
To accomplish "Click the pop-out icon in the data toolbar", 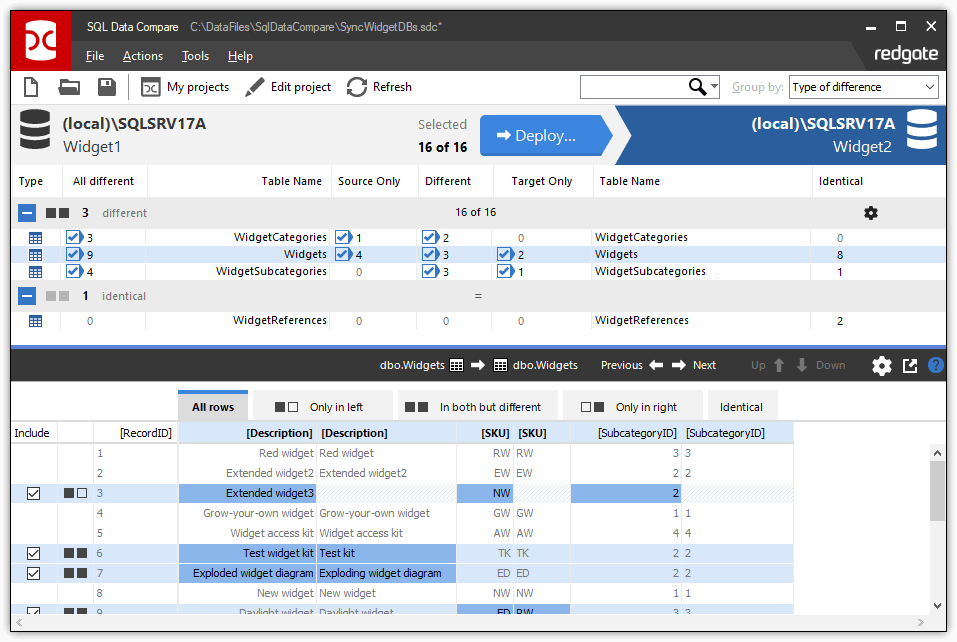I will (910, 366).
